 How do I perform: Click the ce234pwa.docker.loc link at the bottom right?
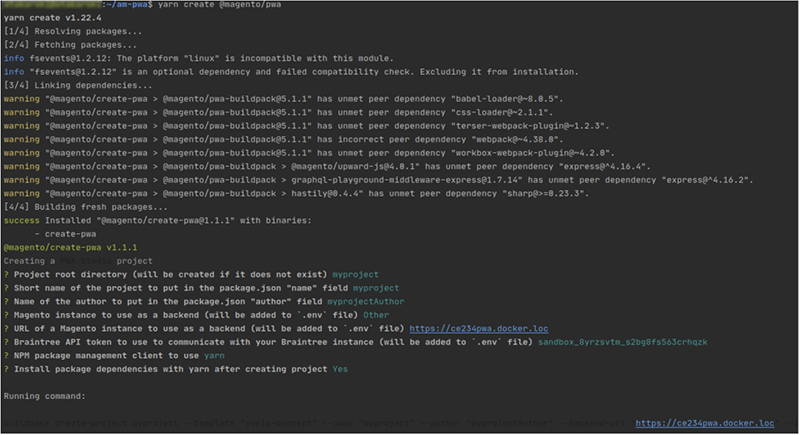click(x=706, y=424)
